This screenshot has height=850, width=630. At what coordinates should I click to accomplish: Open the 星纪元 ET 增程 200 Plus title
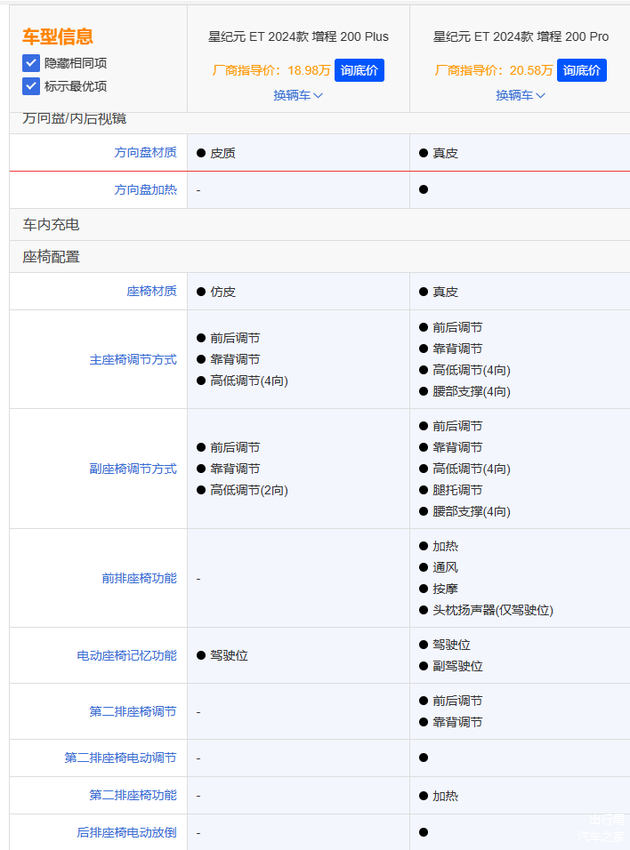coord(298,37)
